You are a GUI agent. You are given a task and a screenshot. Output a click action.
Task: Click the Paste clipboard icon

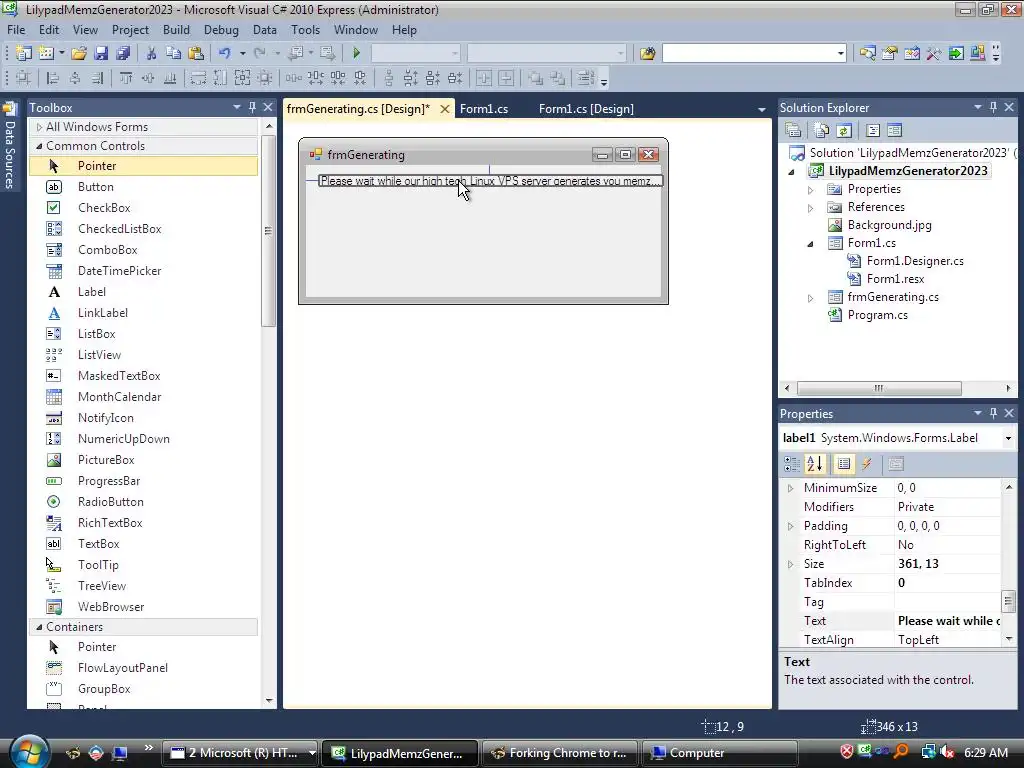tap(195, 53)
